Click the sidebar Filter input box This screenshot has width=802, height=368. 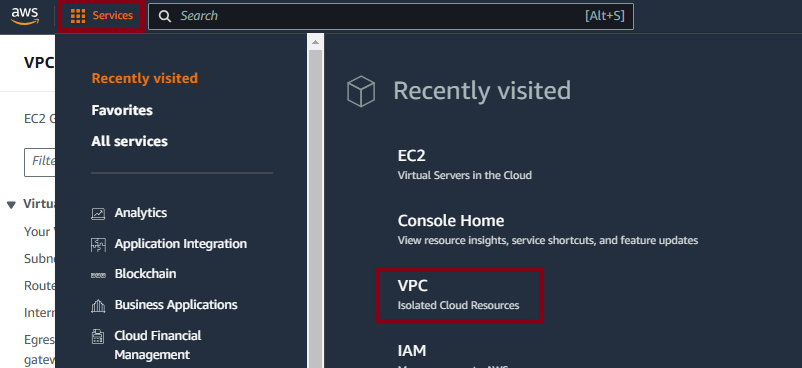click(x=40, y=162)
